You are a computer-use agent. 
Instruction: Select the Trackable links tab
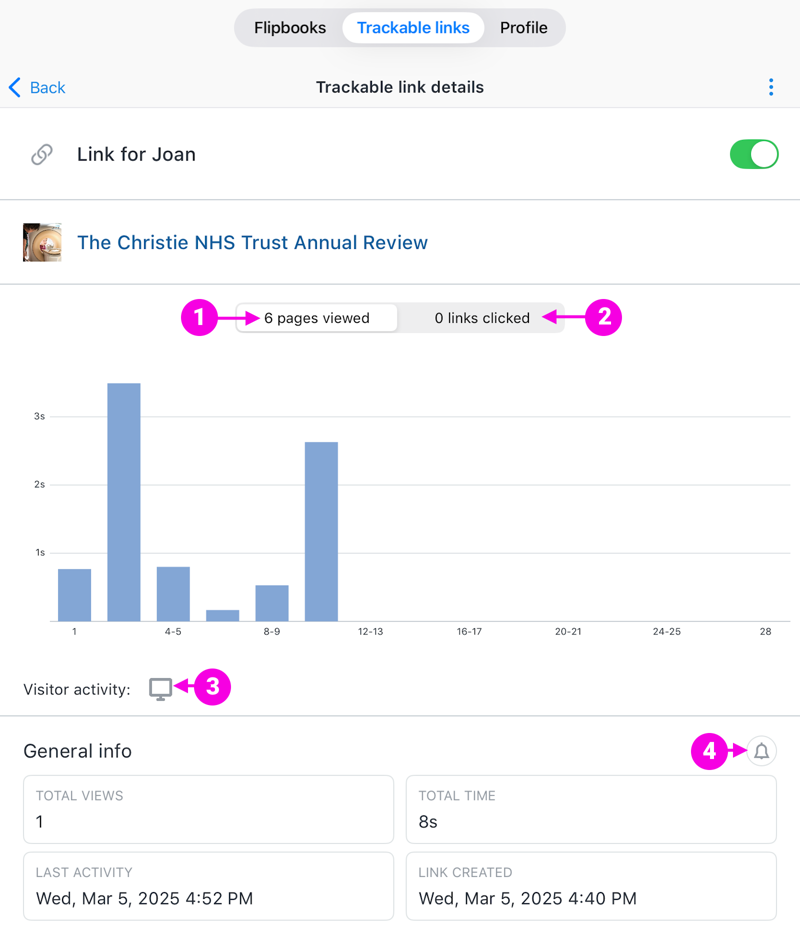point(413,28)
